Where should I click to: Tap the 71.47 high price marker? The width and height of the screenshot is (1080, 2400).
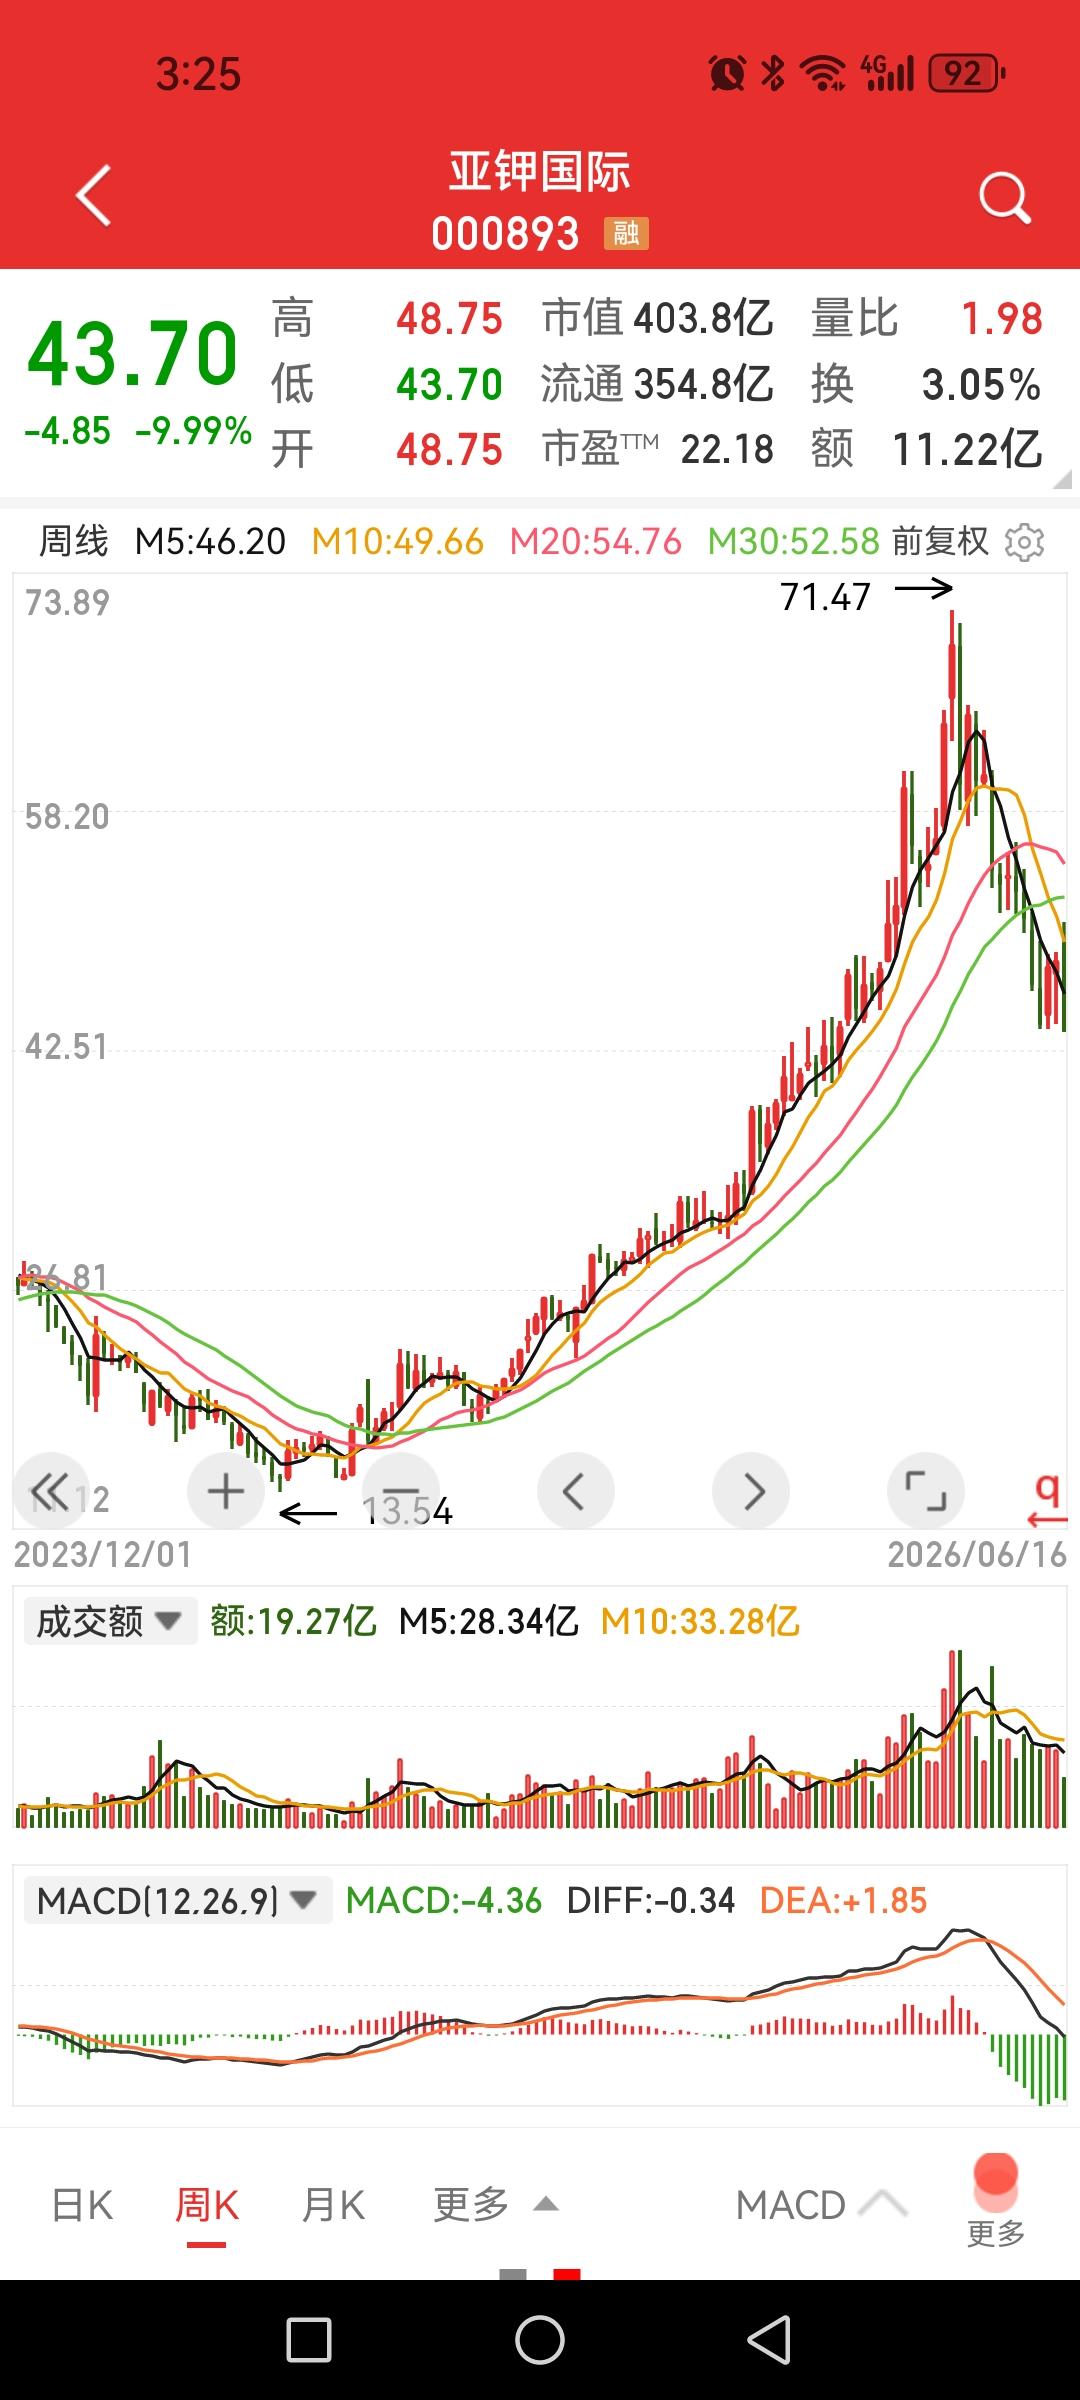pyautogui.click(x=826, y=597)
